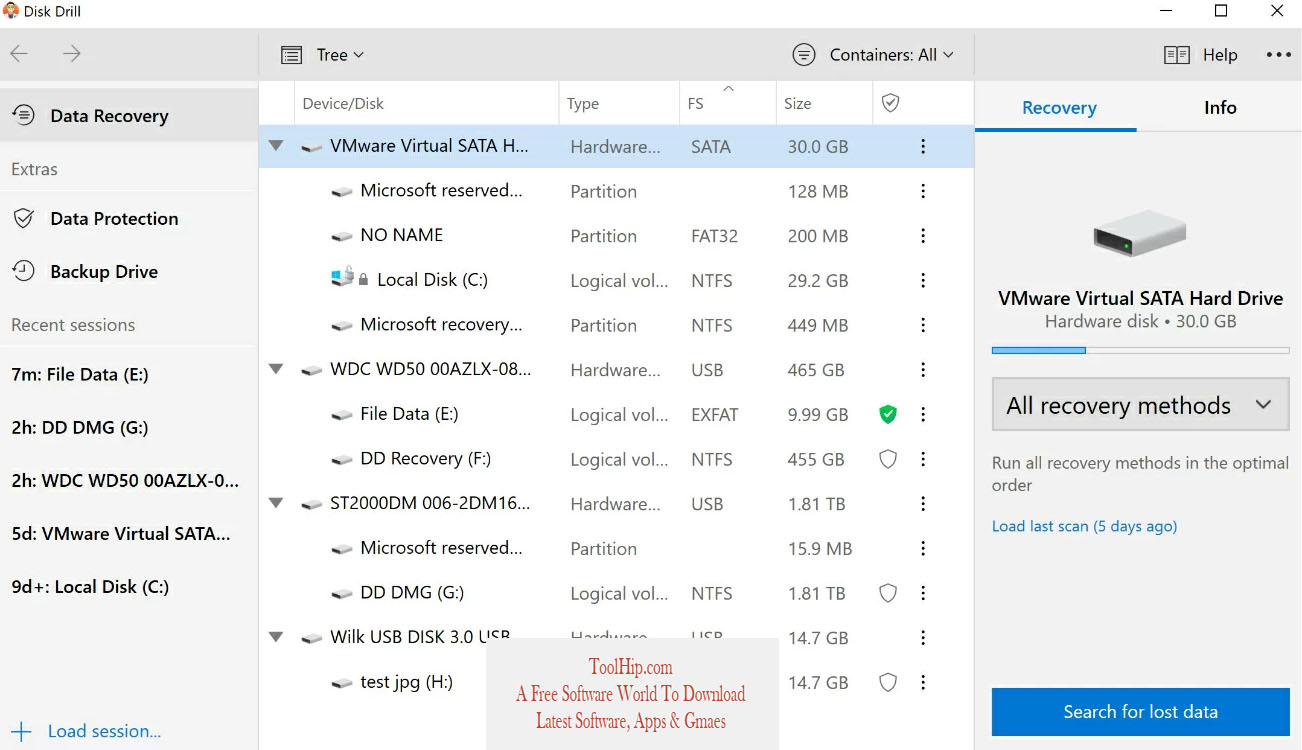Open the Tree view dropdown
Viewport: 1302px width, 750px height.
(340, 55)
